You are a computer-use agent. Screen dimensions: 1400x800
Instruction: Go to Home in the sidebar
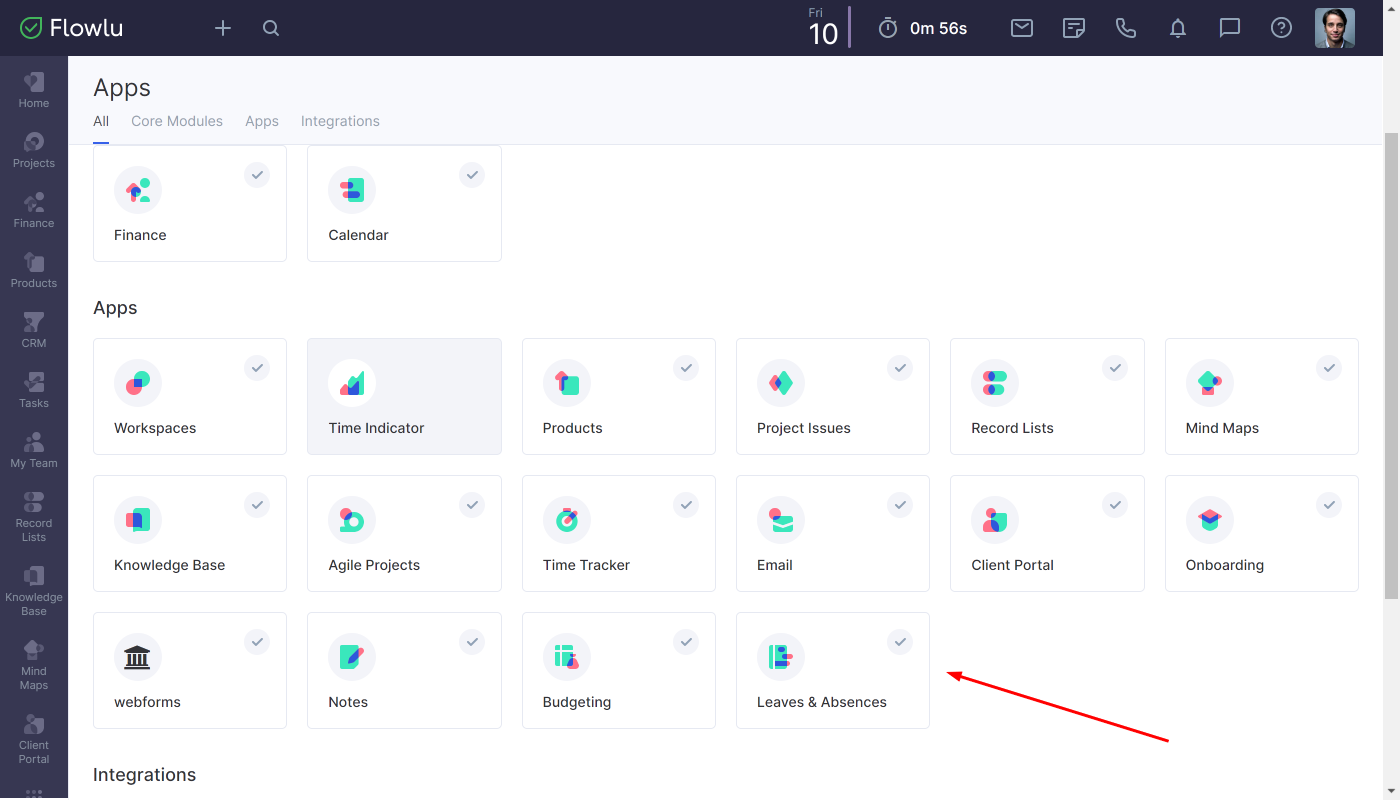click(x=34, y=90)
